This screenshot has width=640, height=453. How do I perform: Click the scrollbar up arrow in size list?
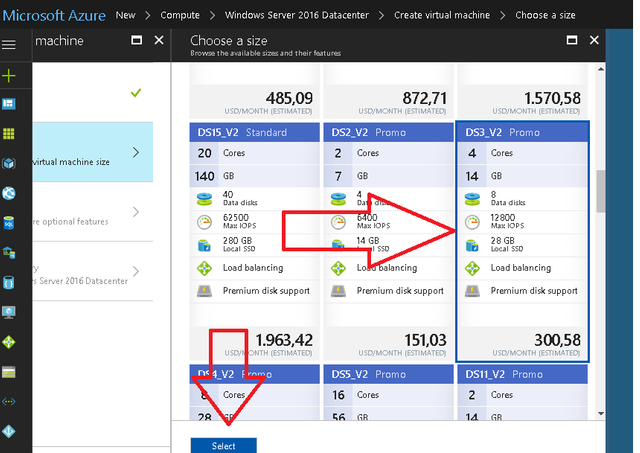tap(601, 69)
